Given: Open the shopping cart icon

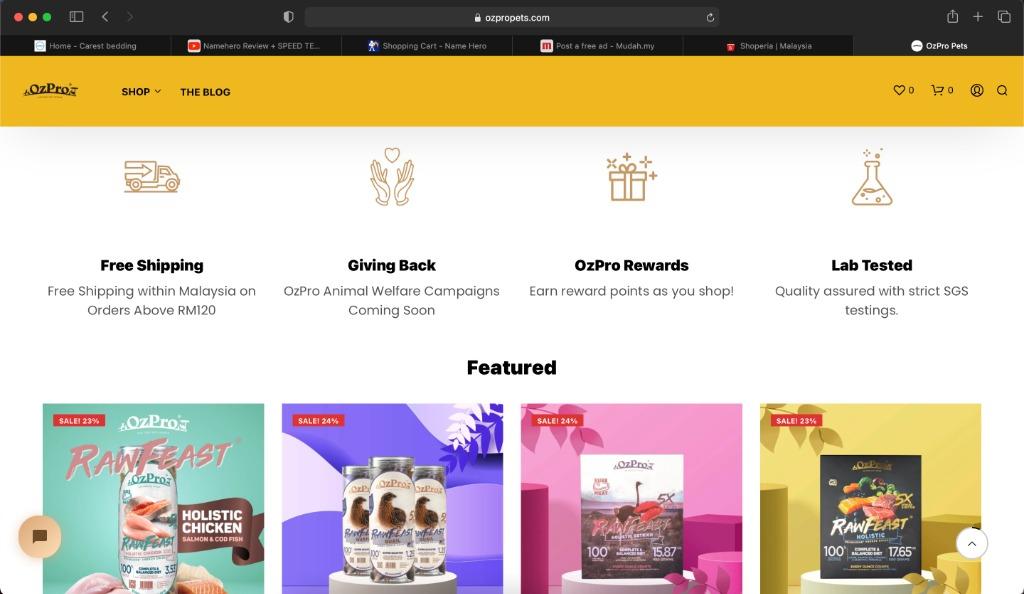Looking at the screenshot, I should pos(937,90).
